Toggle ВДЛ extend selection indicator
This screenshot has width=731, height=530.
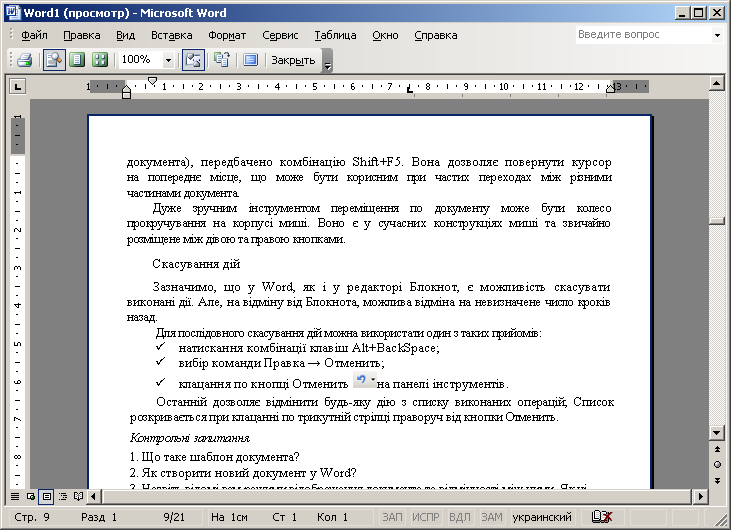tap(460, 517)
